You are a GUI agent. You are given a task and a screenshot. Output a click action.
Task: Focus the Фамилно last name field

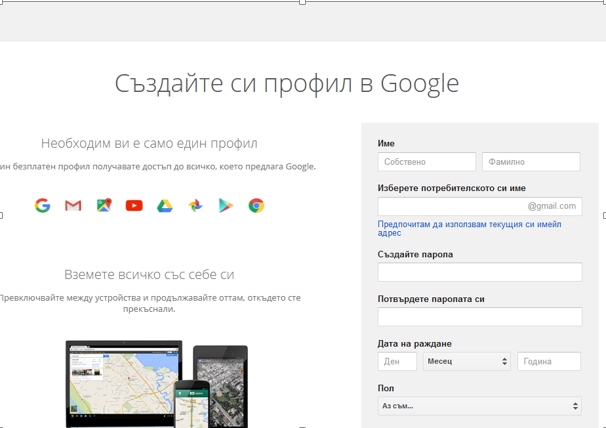[x=531, y=162]
